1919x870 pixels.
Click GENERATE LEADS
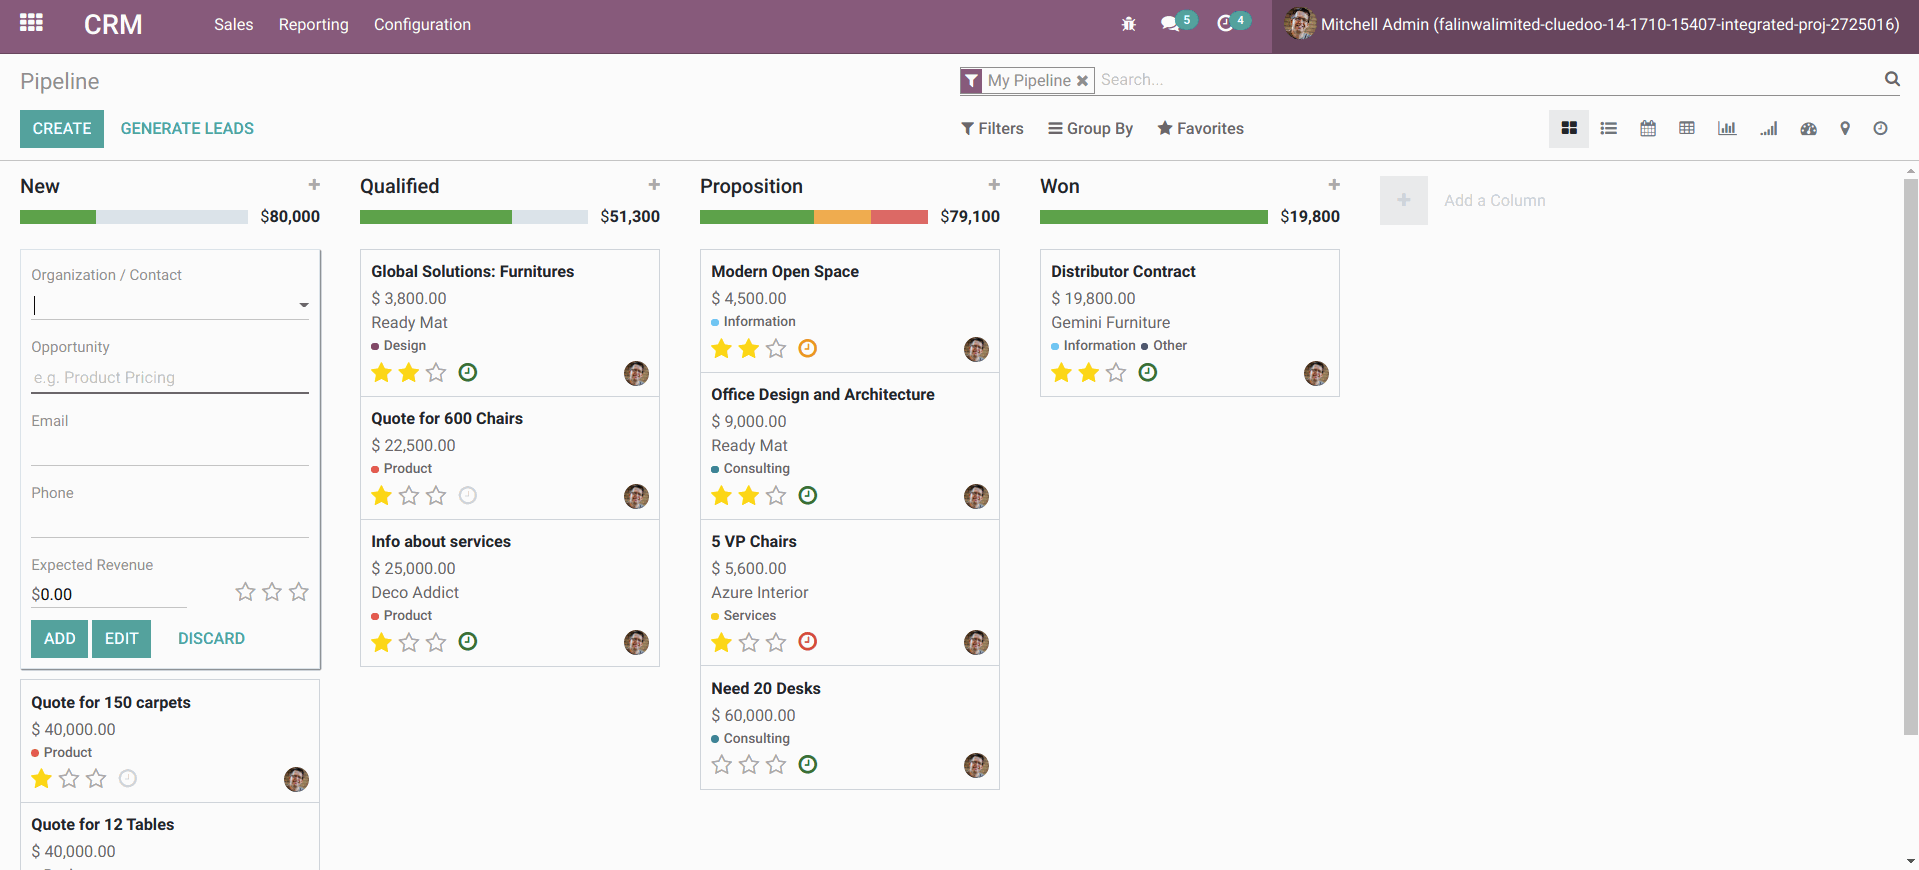coord(187,128)
